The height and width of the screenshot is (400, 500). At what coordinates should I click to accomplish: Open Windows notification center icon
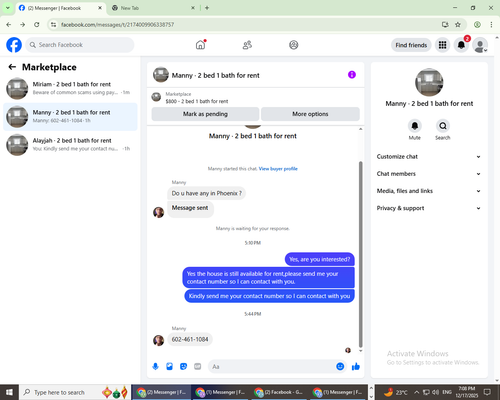[x=487, y=392]
